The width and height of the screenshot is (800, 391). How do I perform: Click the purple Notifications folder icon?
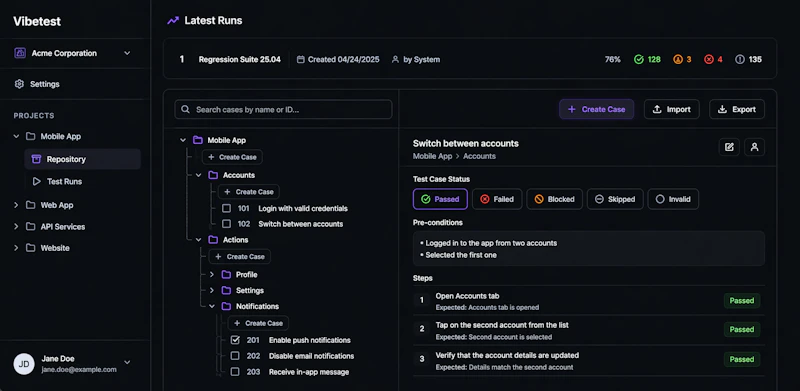coord(226,306)
